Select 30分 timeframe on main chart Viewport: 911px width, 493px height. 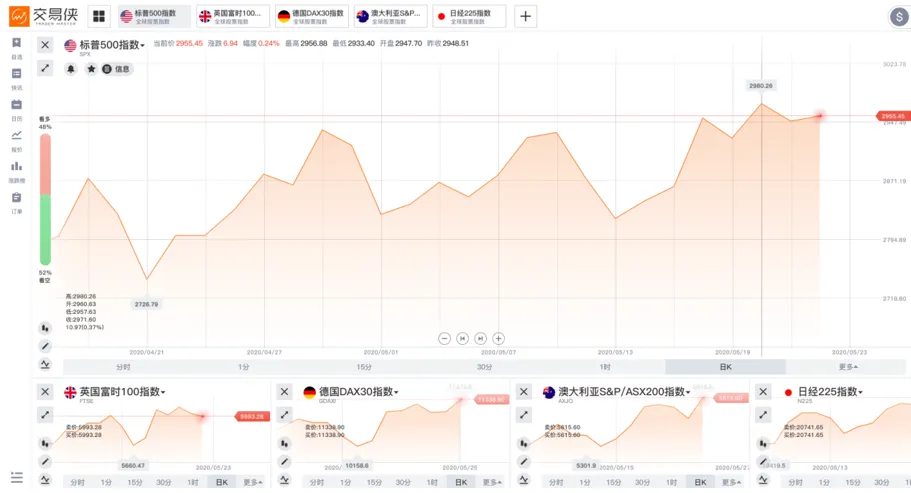pyautogui.click(x=485, y=367)
